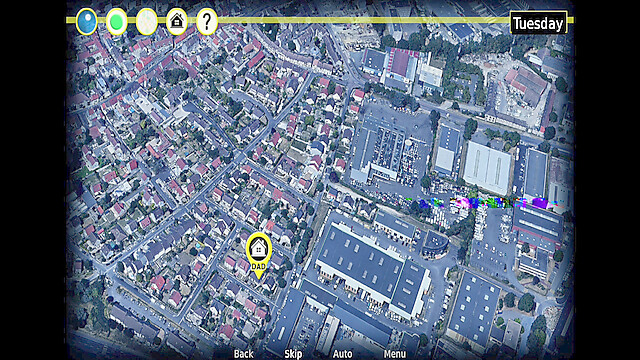640x360 pixels.
Task: Select the DAD house map marker
Action: [259, 256]
